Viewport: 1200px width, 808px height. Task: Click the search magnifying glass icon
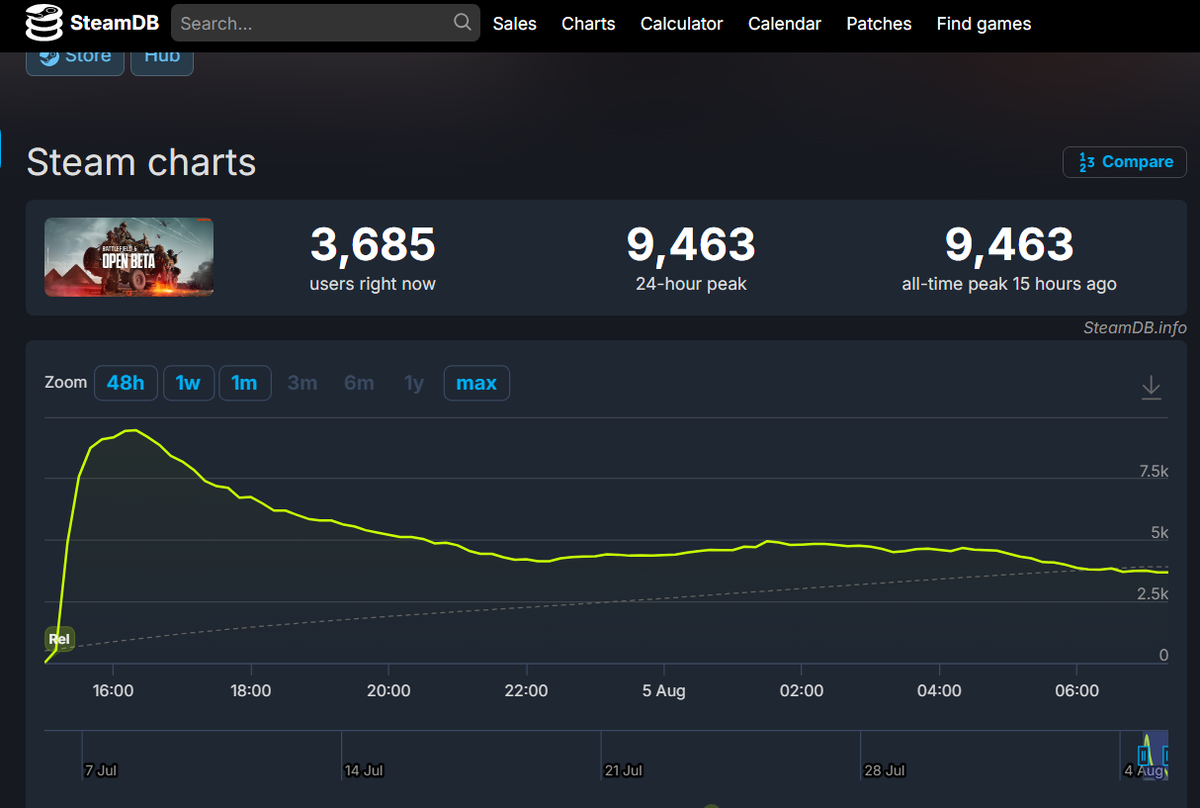click(x=461, y=21)
